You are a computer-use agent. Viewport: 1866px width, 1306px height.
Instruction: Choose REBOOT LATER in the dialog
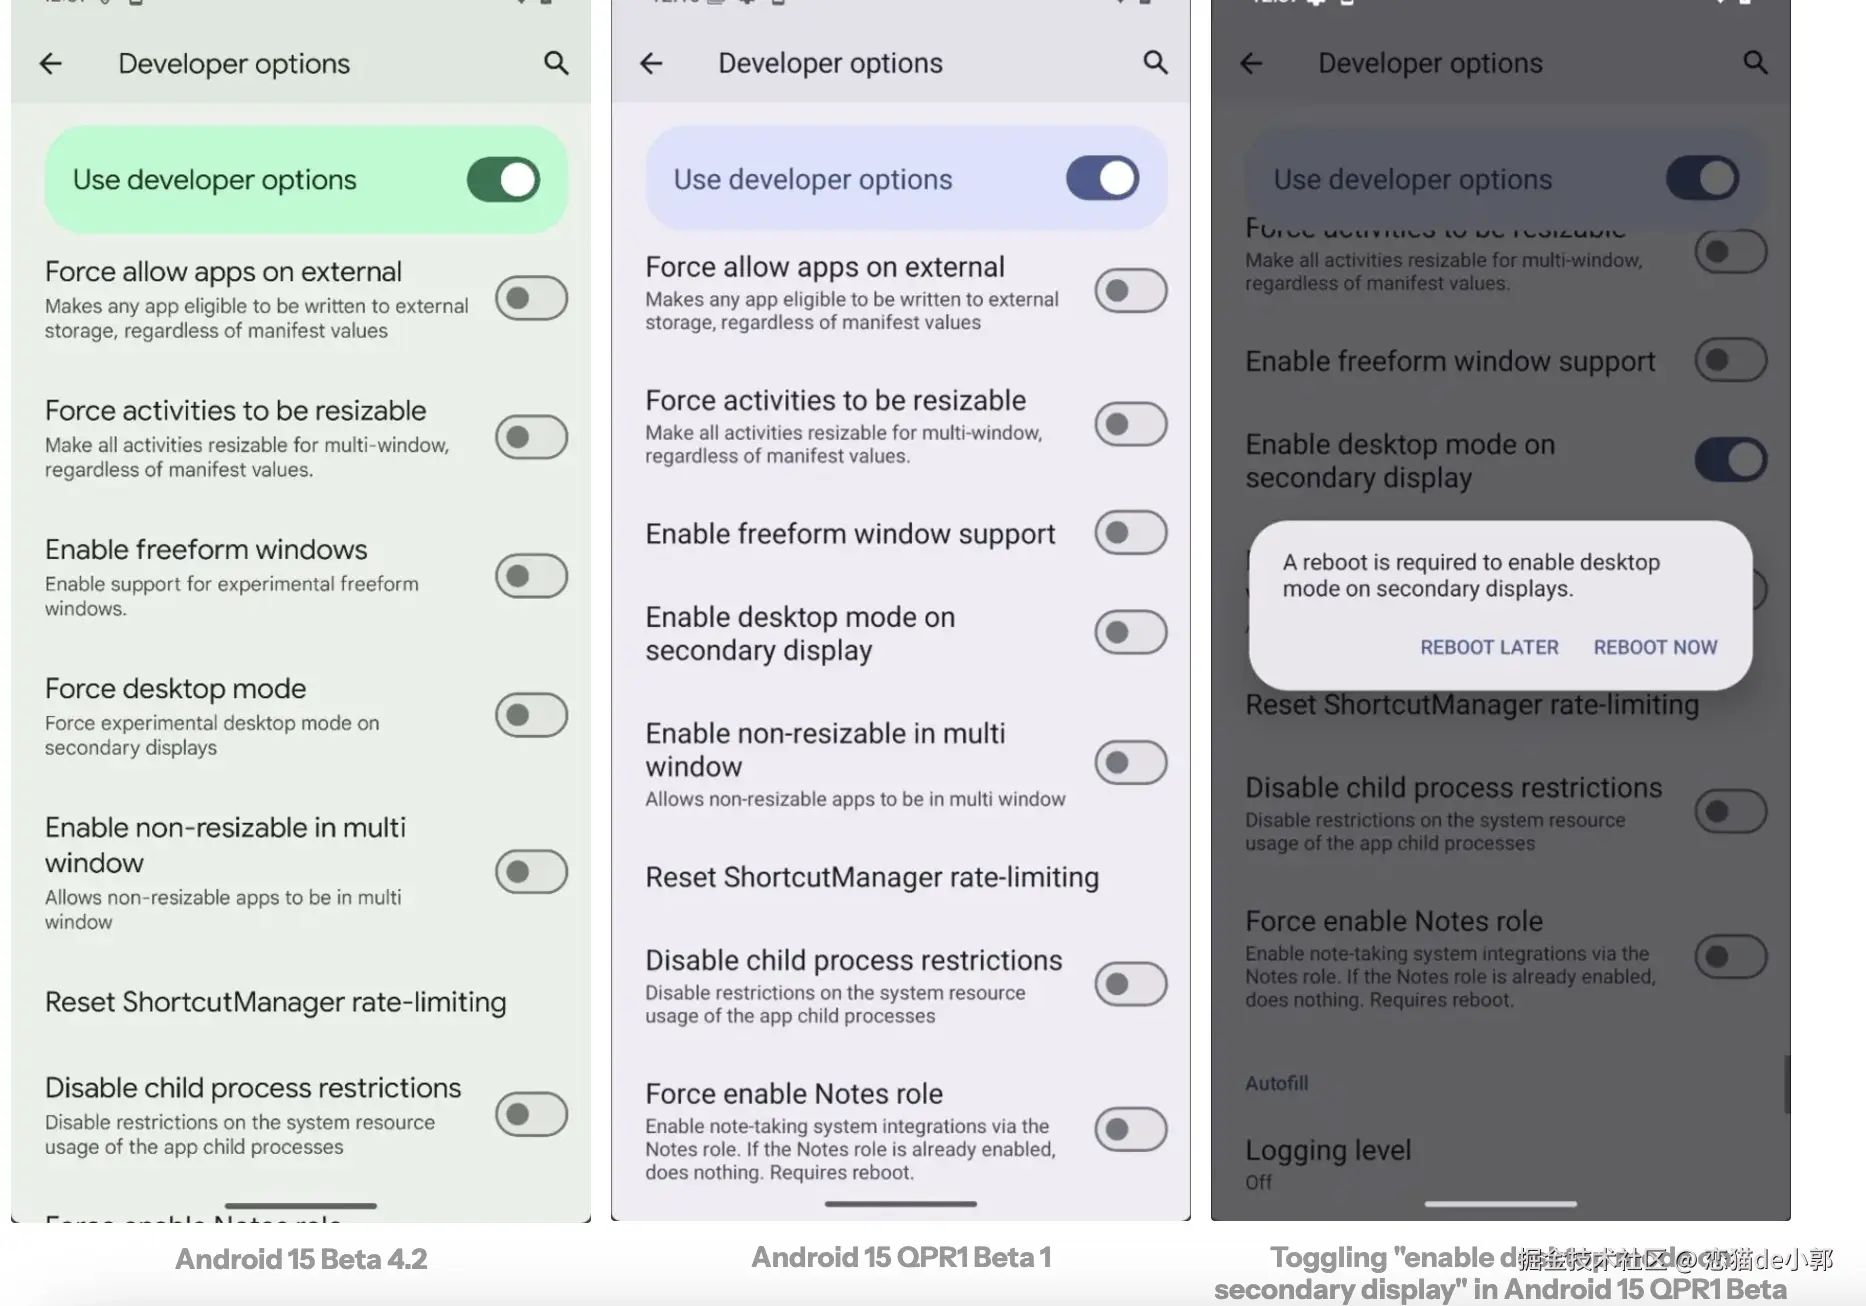click(1489, 648)
